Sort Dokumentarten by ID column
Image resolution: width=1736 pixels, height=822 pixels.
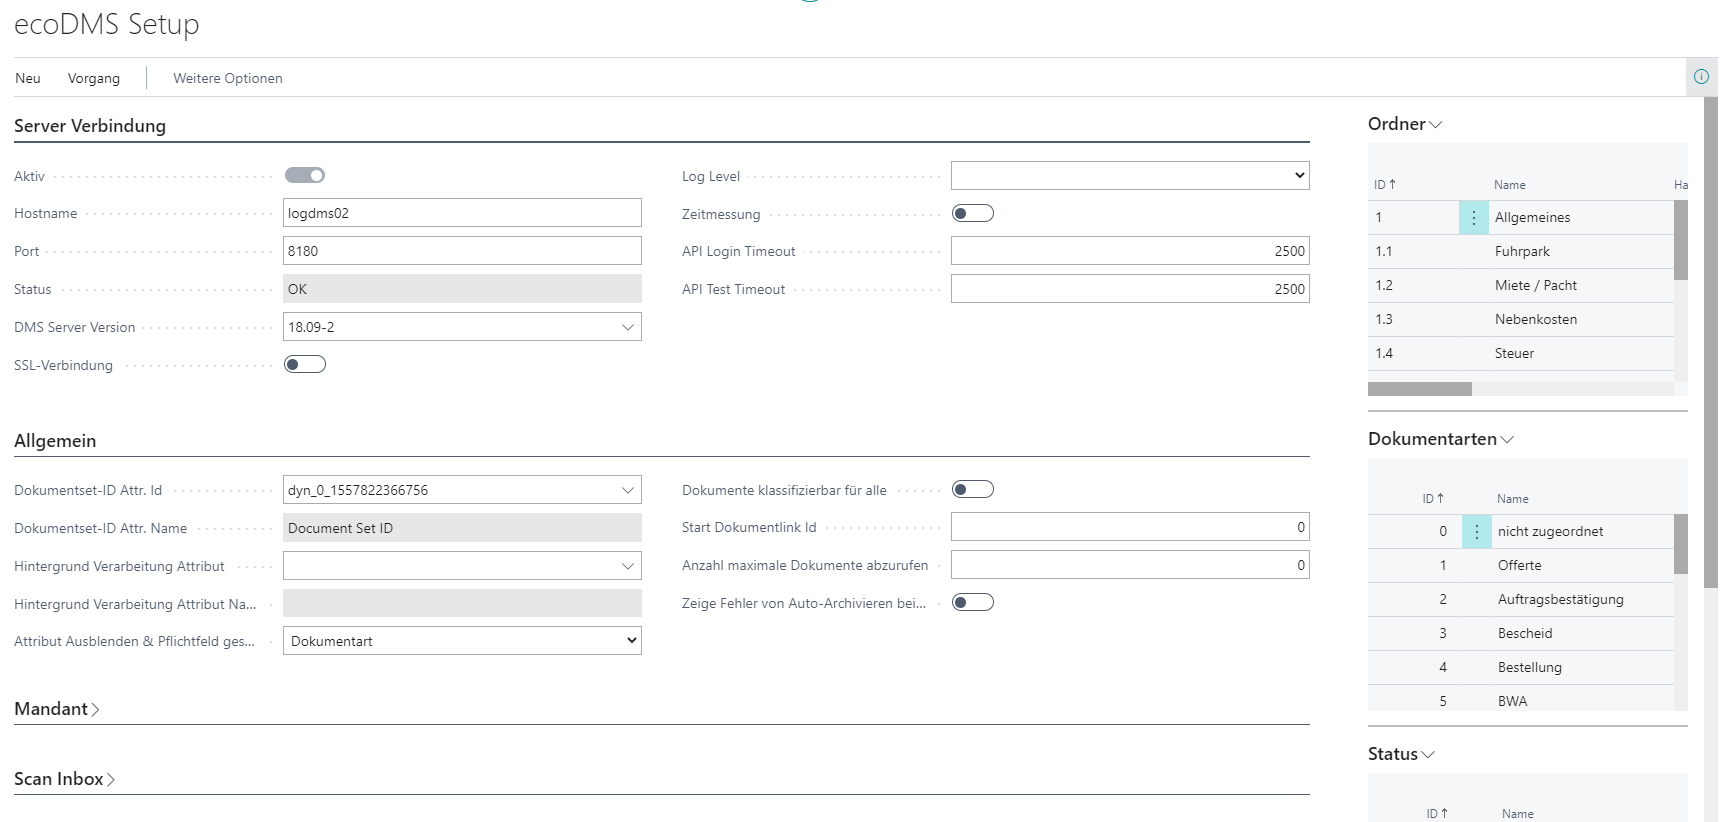(1433, 499)
